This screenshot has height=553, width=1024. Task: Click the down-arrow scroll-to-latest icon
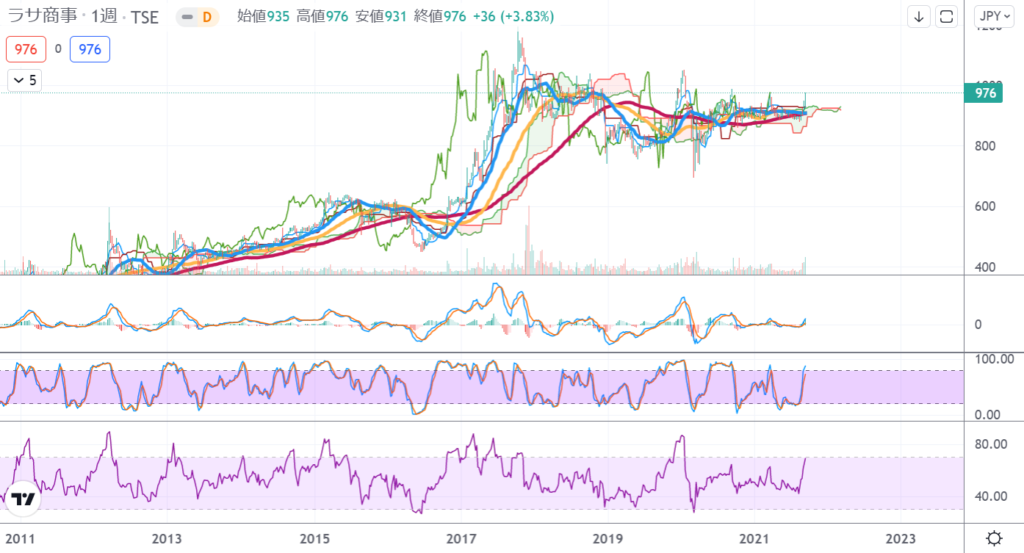[918, 16]
